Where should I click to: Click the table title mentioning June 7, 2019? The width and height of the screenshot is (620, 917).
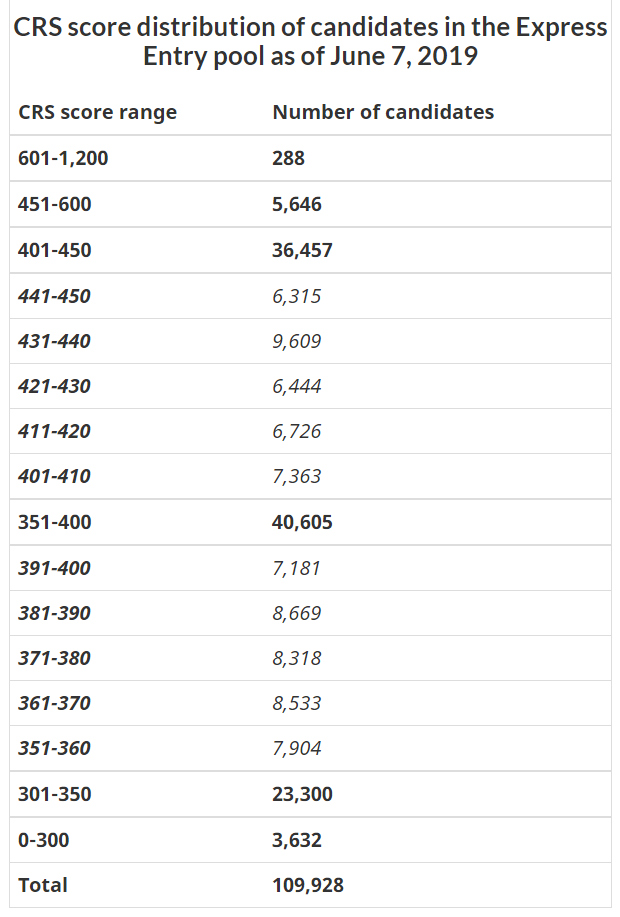pos(310,41)
